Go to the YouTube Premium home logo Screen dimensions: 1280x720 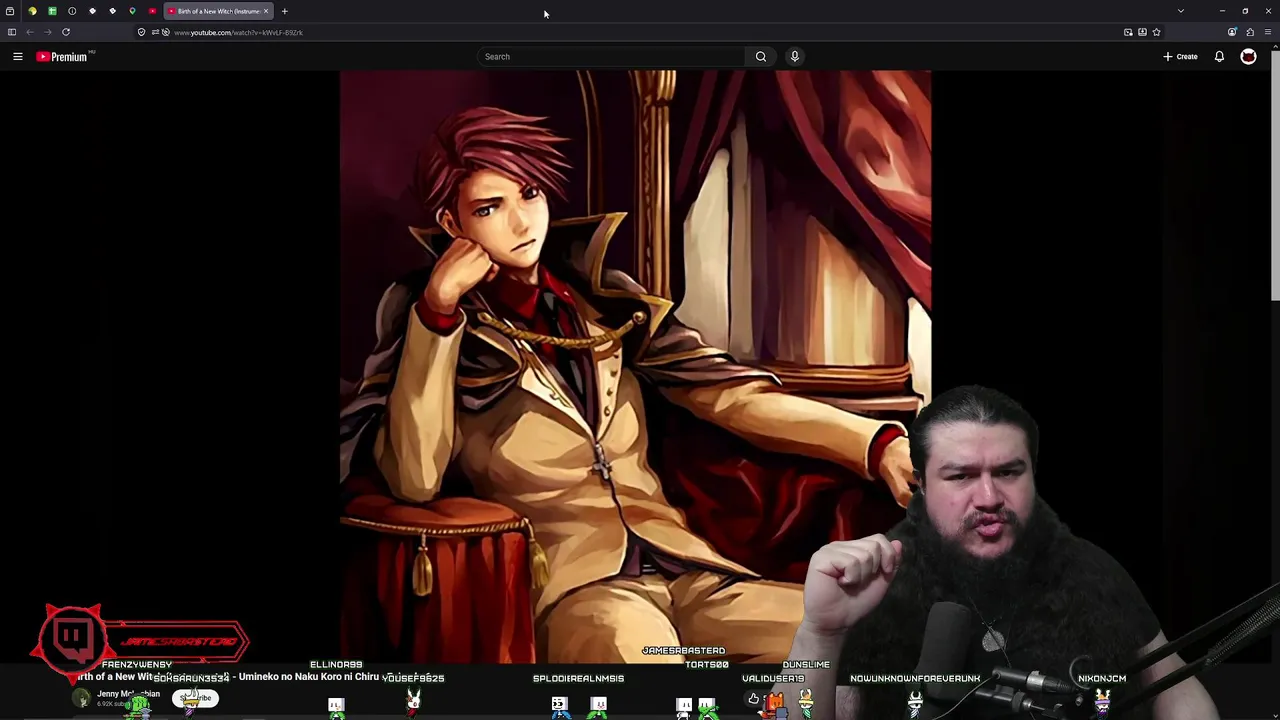coord(62,57)
